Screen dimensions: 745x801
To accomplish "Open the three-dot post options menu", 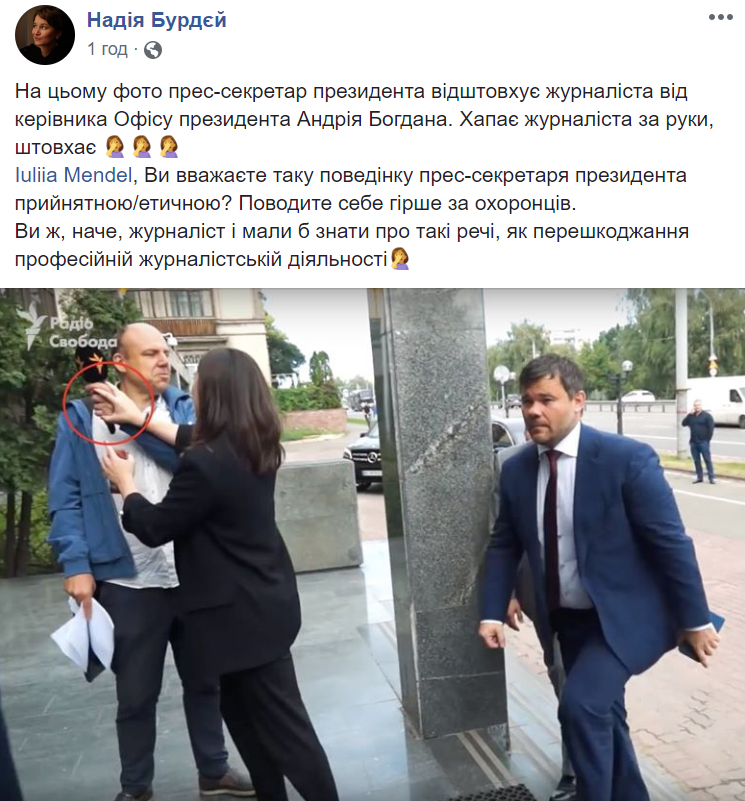I will pos(720,17).
